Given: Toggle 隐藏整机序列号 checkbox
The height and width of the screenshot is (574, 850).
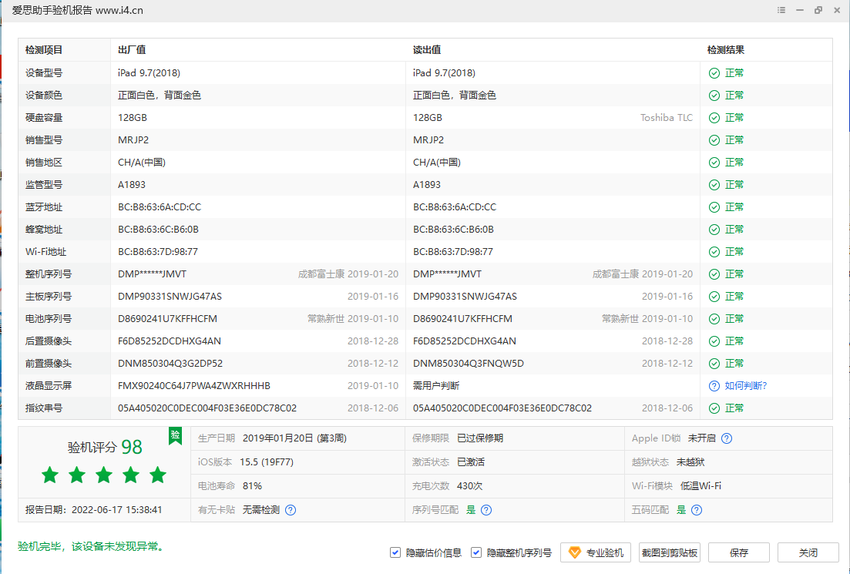Looking at the screenshot, I should coord(476,552).
